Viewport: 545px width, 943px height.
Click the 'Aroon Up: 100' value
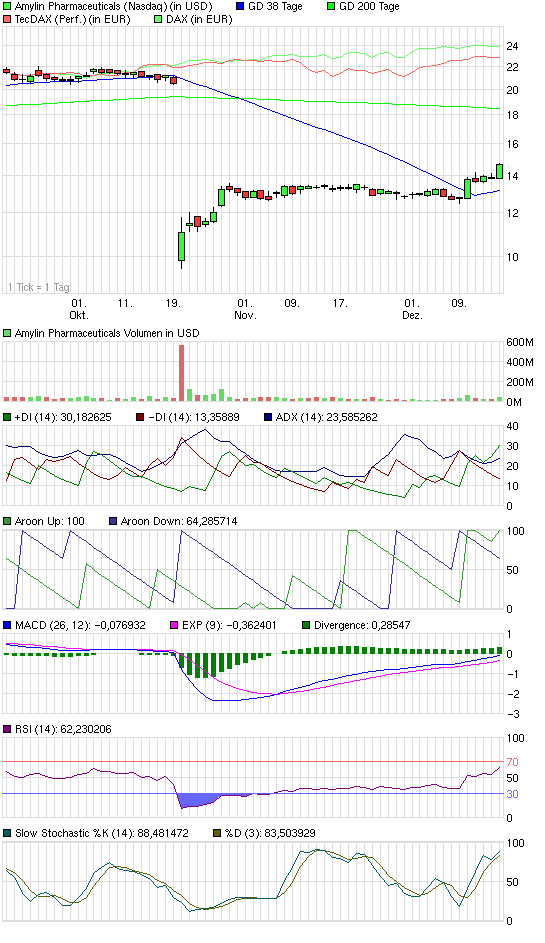point(49,521)
